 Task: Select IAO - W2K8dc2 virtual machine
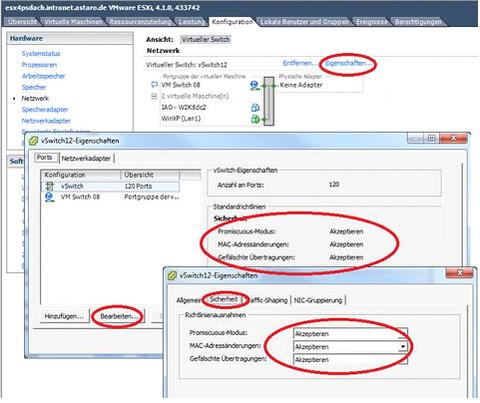click(x=184, y=107)
